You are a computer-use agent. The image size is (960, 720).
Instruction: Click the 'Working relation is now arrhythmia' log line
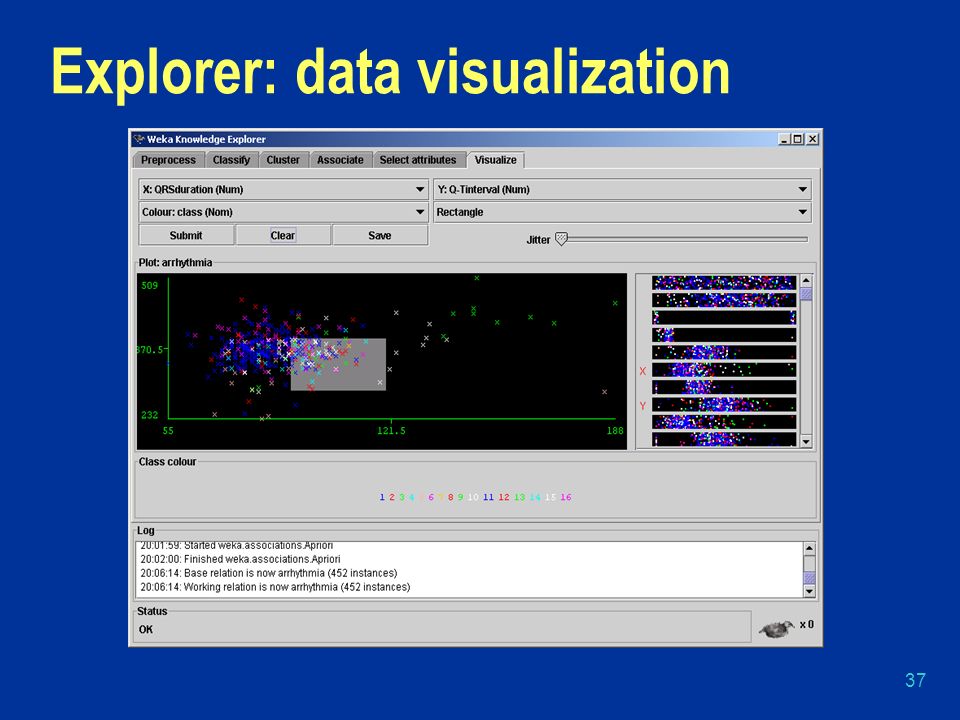tap(276, 587)
